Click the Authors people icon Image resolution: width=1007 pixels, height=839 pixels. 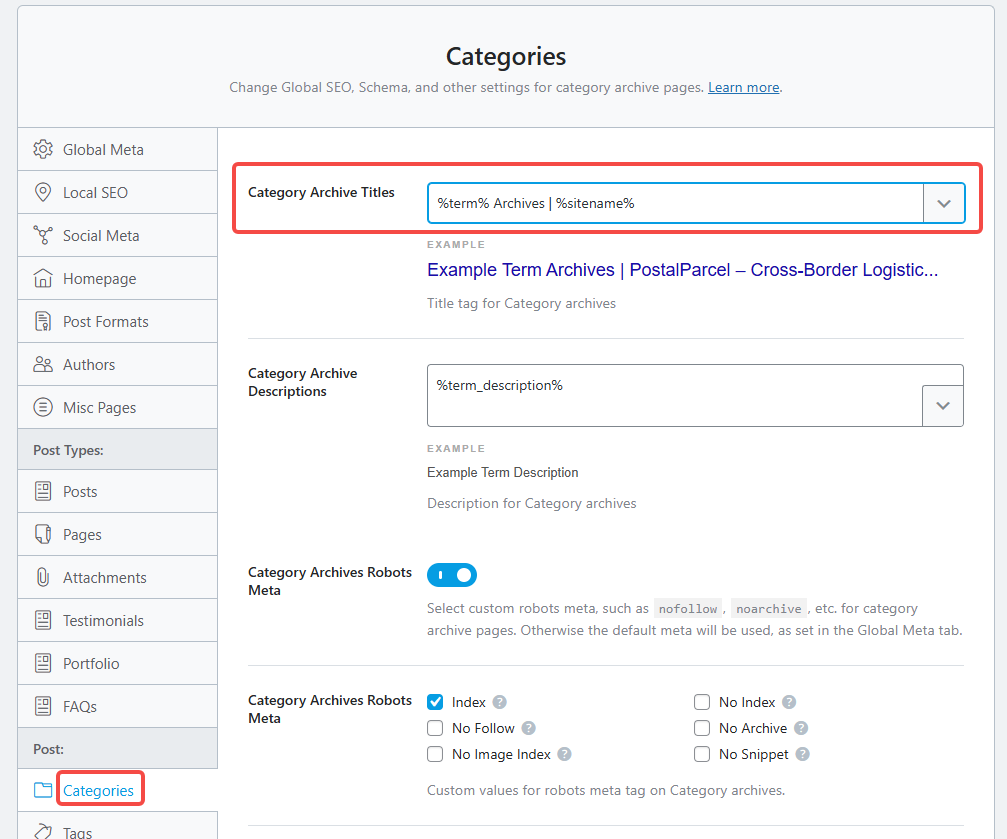pos(43,364)
